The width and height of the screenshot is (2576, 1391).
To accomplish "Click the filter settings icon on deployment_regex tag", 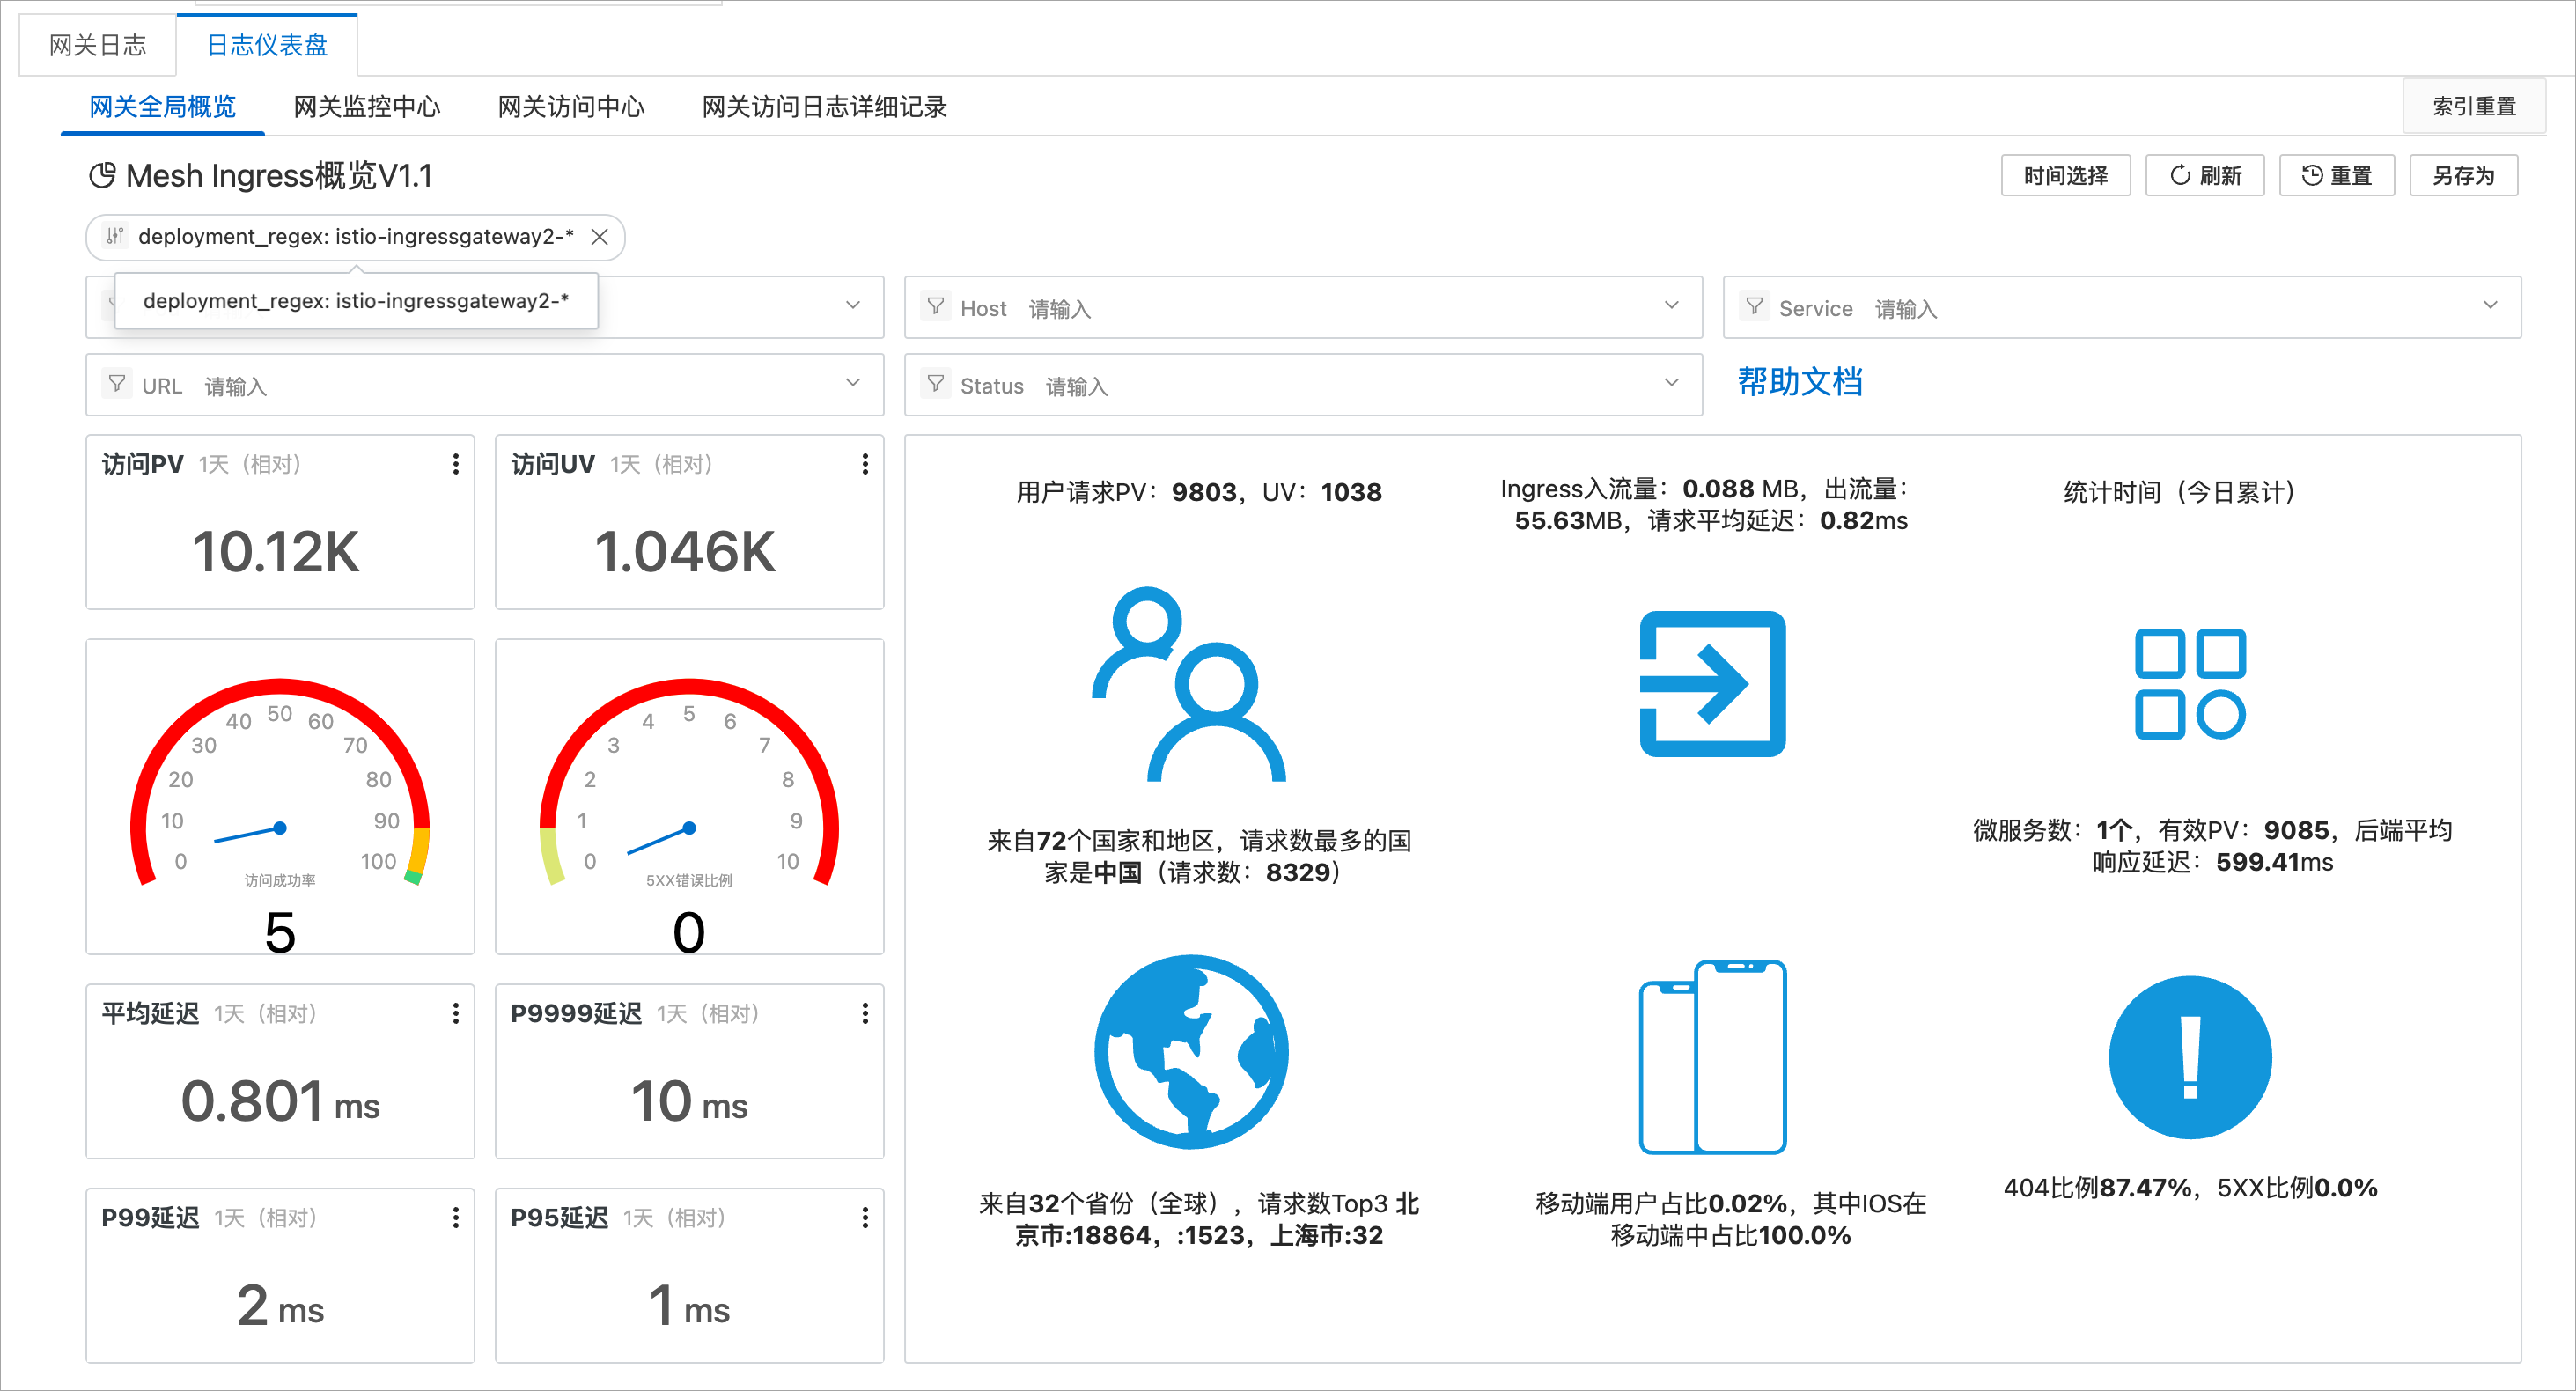I will click(115, 236).
